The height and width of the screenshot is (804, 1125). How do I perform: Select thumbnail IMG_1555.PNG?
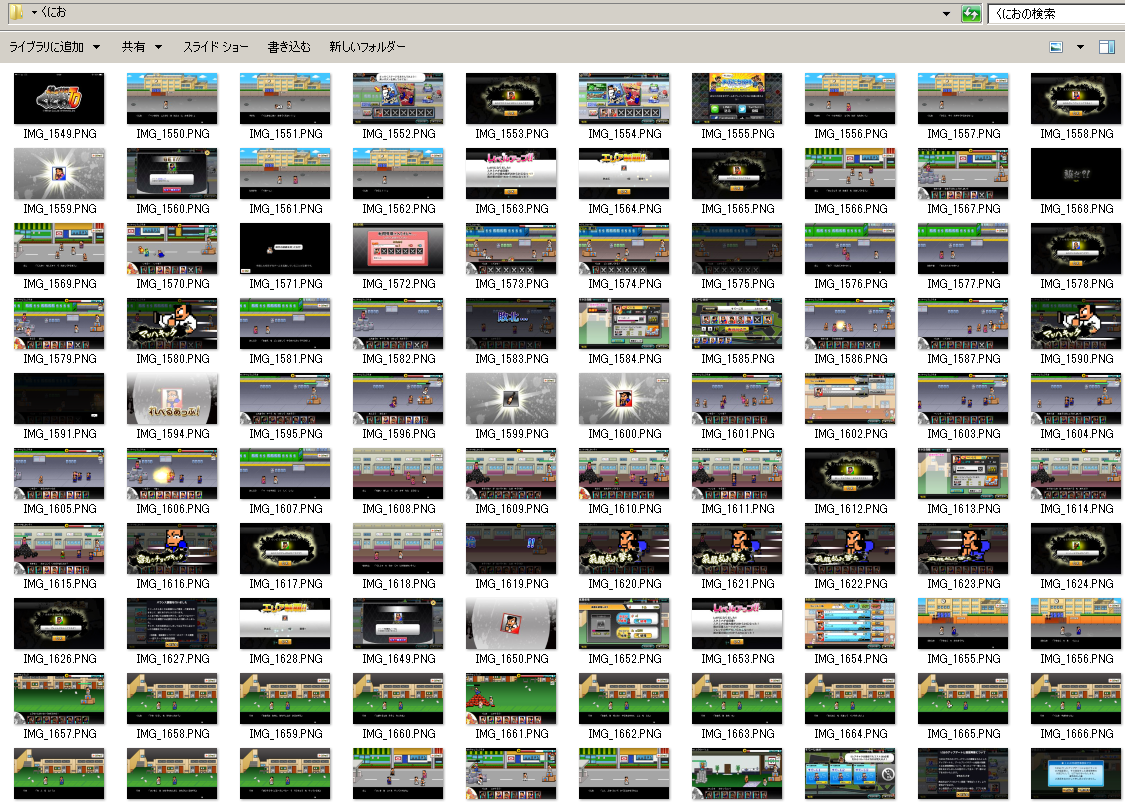coord(737,98)
